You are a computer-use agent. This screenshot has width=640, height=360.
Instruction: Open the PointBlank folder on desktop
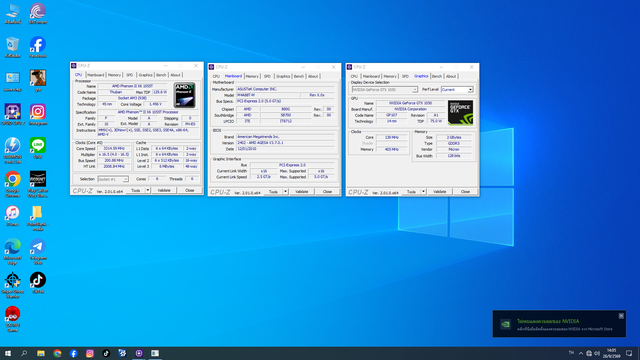click(38, 218)
